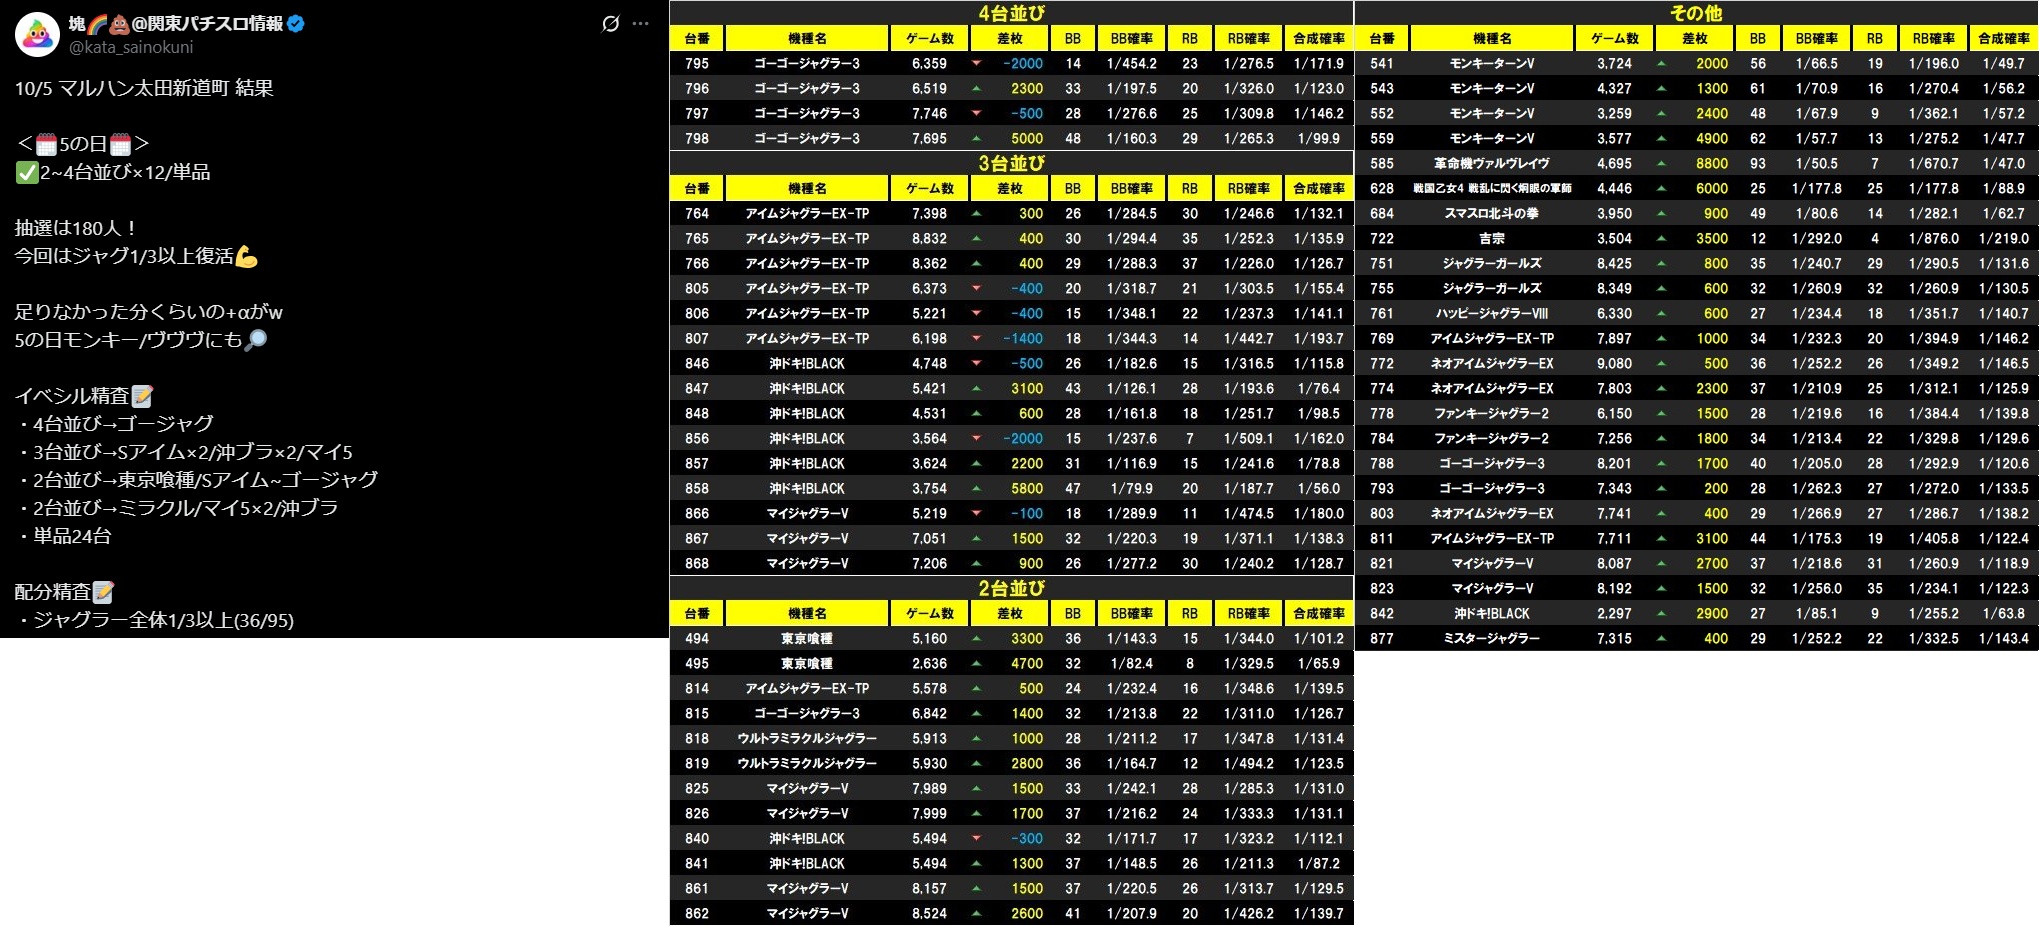Screen dimensions: 2039x926
Task: Click the ハッピージャグラーVIII machine name
Action: 1492,313
